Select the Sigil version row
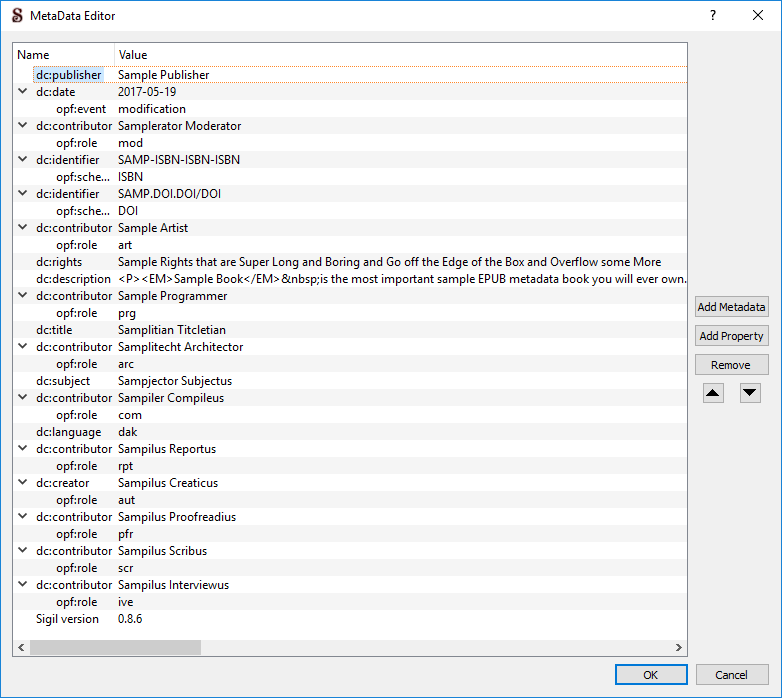This screenshot has height=698, width=782. (67, 619)
